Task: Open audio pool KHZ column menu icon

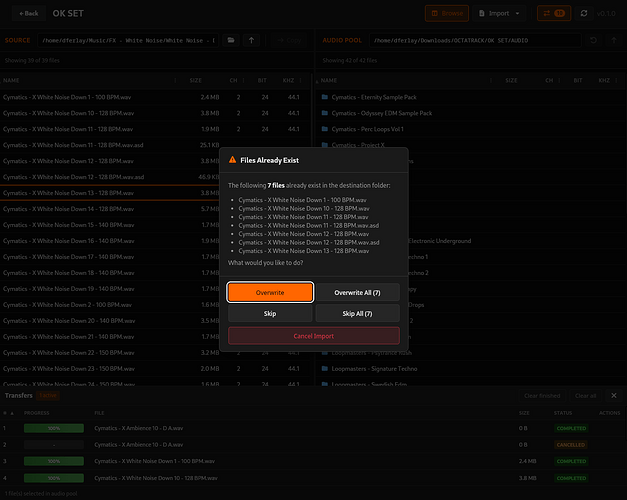Action: click(616, 80)
